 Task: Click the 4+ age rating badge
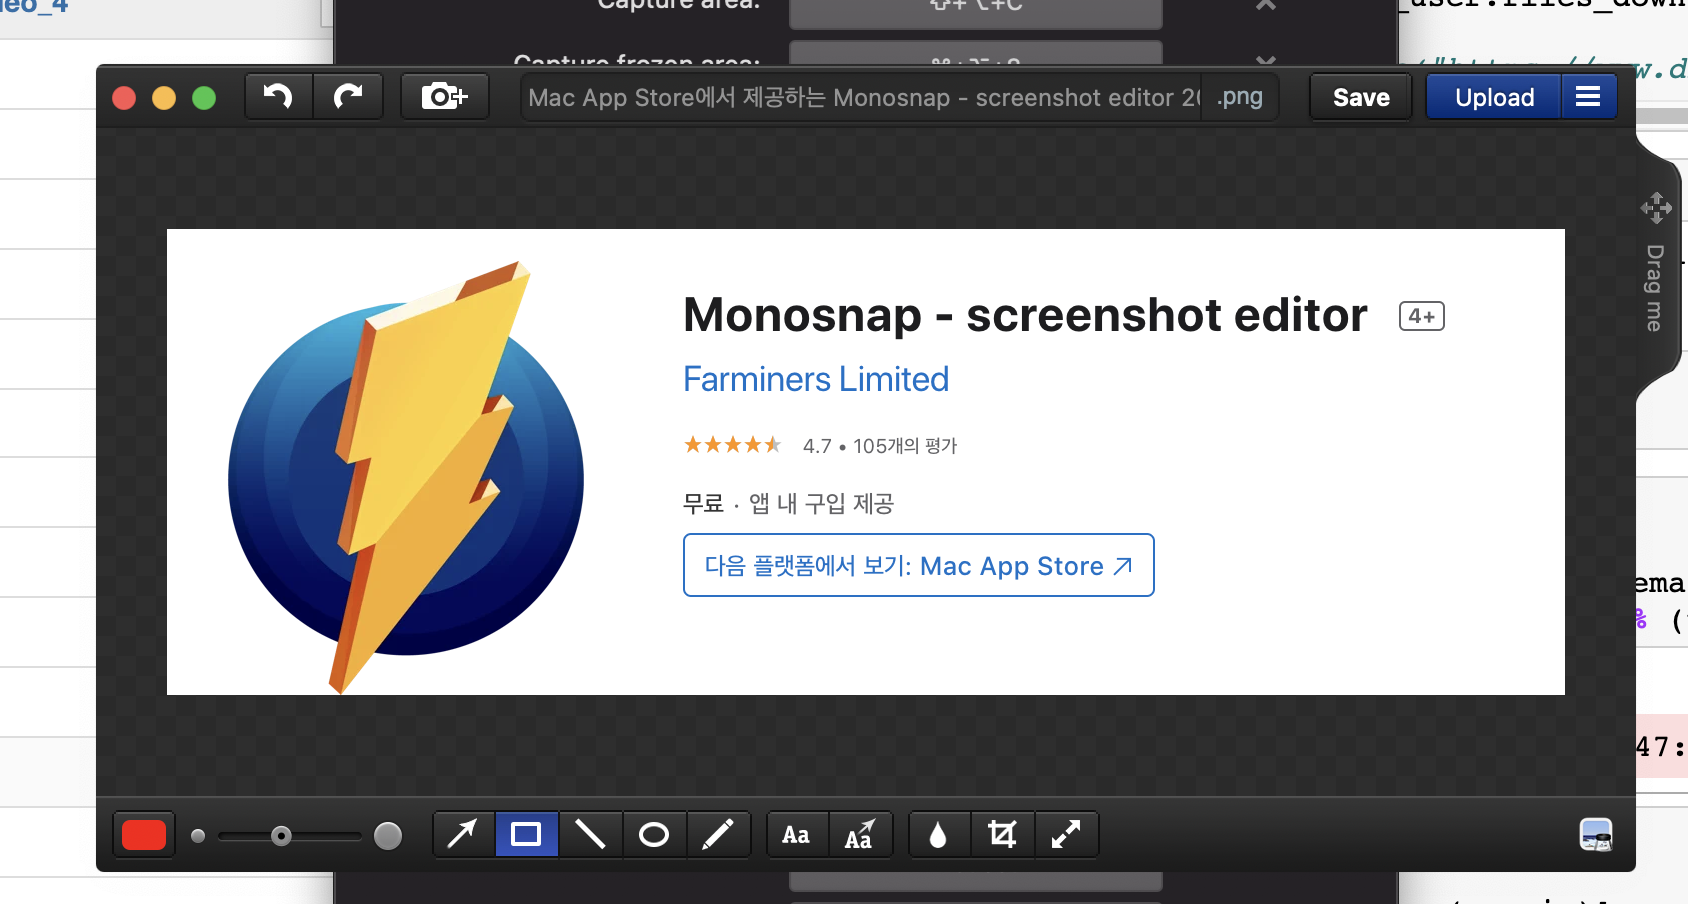tap(1421, 316)
